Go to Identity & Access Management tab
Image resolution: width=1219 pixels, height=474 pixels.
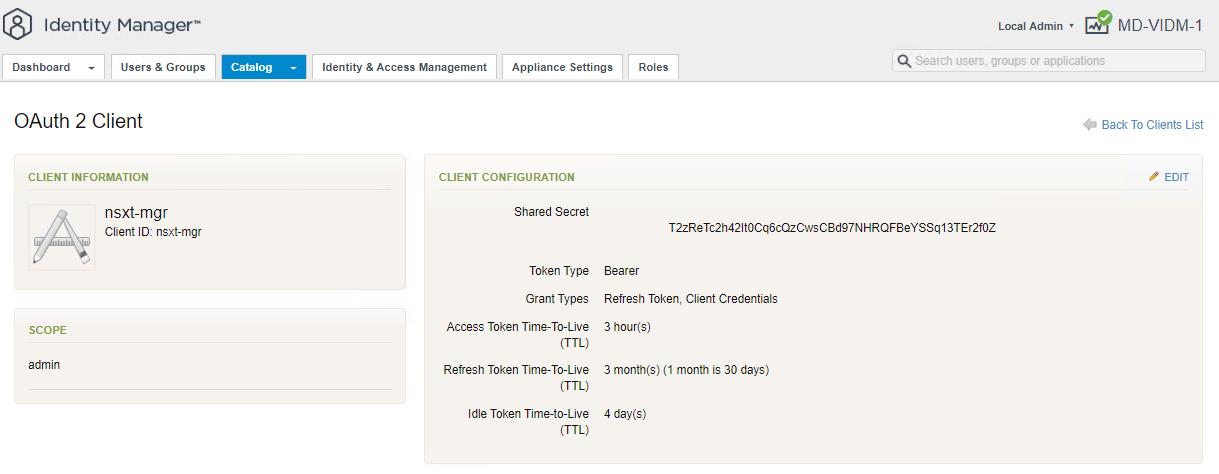[404, 67]
